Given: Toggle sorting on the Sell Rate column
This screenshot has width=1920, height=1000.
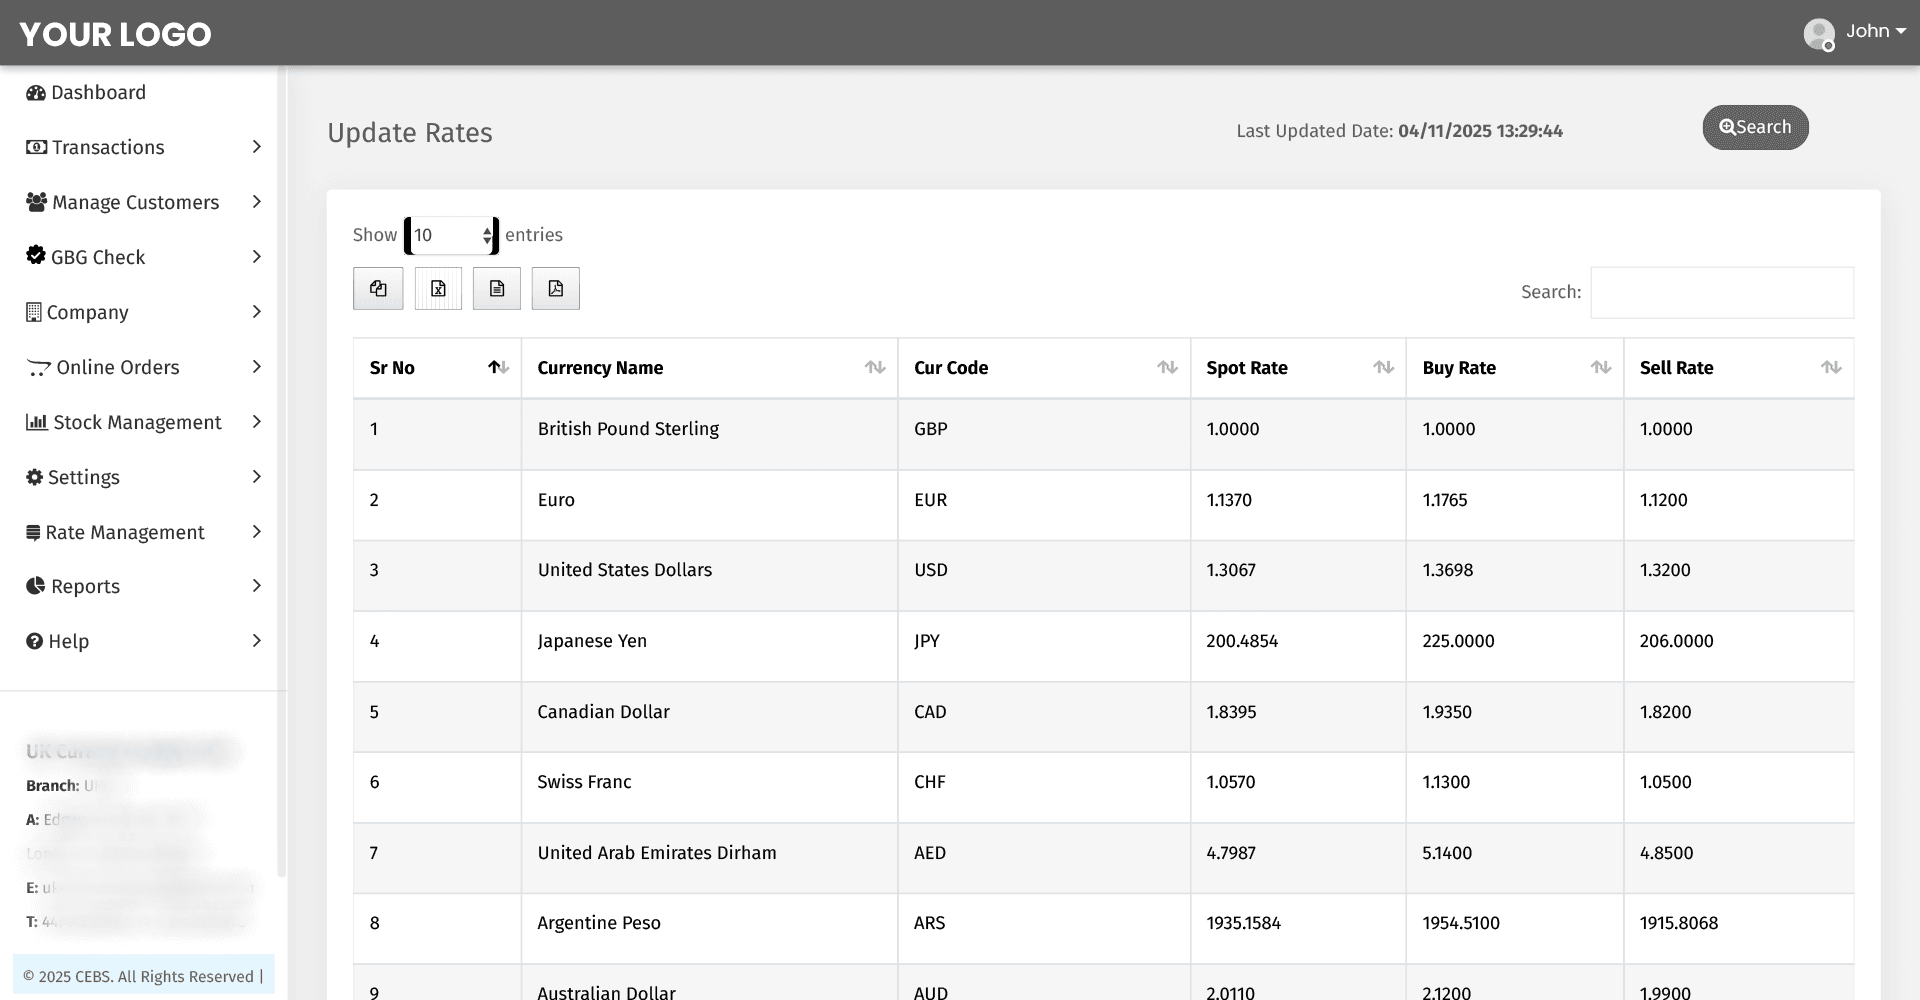Looking at the screenshot, I should [x=1831, y=368].
